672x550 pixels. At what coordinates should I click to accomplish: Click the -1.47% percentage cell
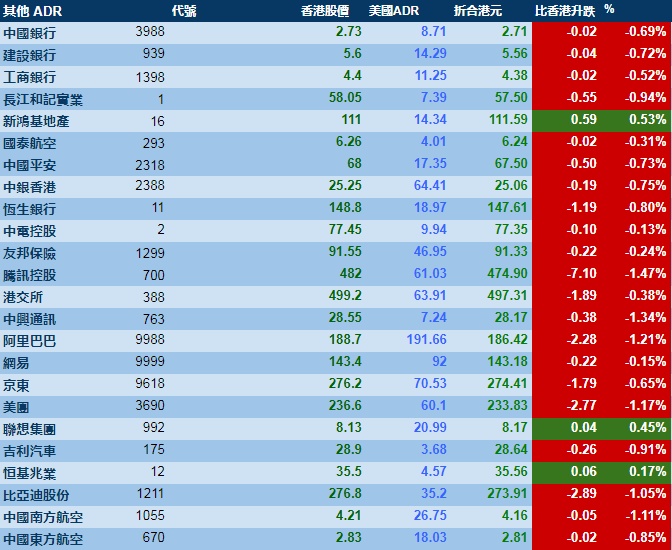click(x=645, y=273)
